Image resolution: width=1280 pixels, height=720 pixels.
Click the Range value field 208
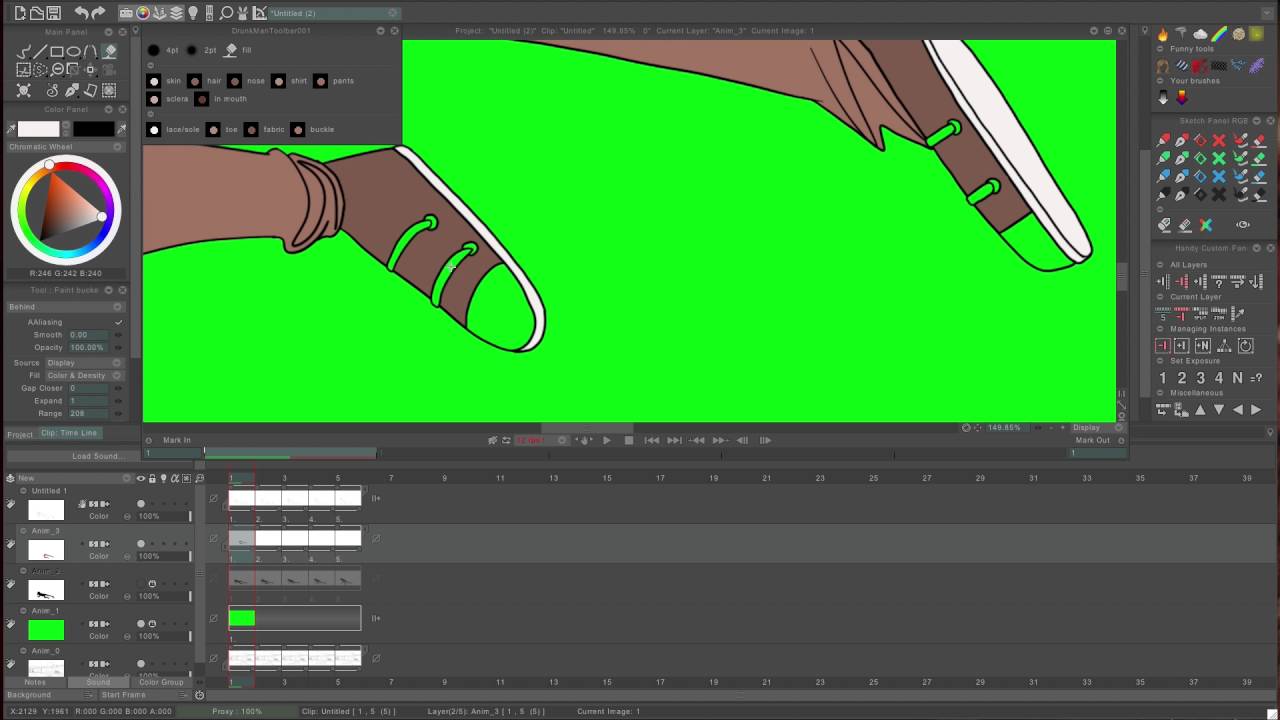tap(87, 414)
